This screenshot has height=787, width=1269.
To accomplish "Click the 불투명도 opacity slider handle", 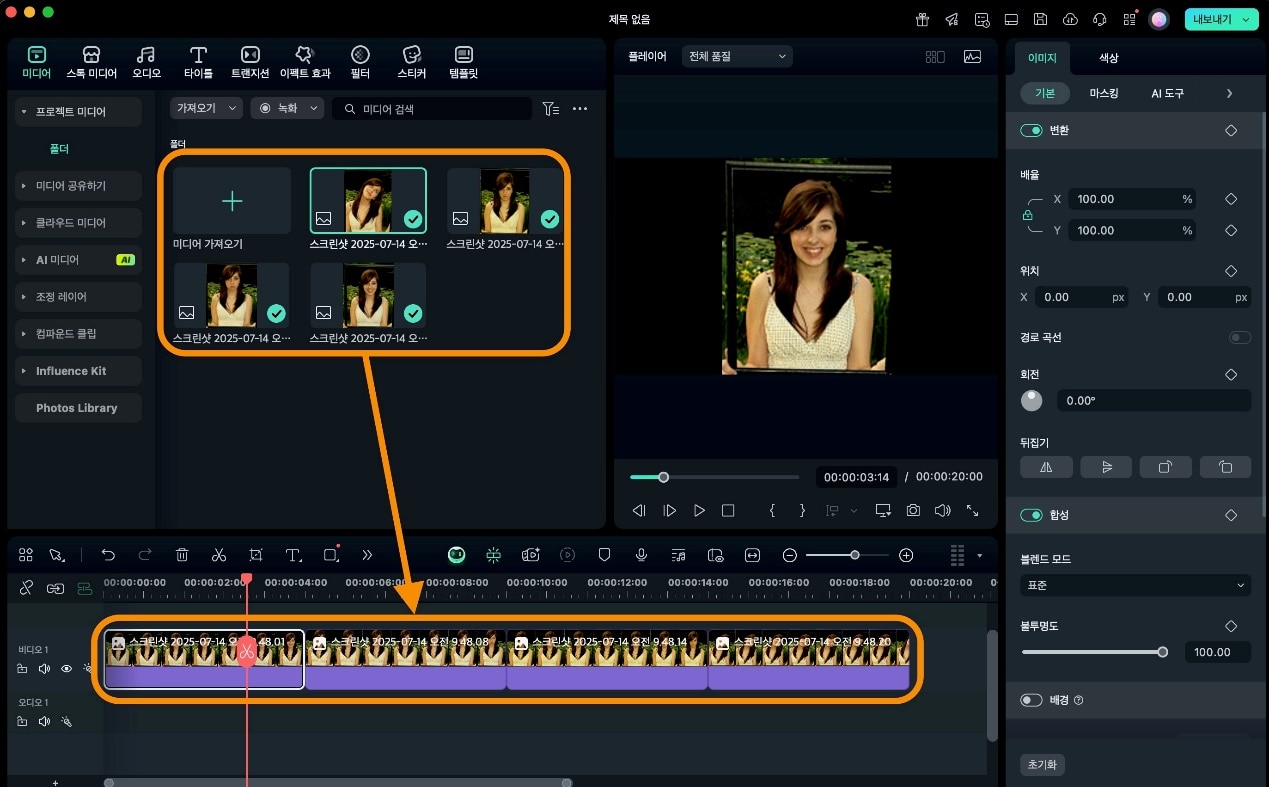I will (1162, 652).
